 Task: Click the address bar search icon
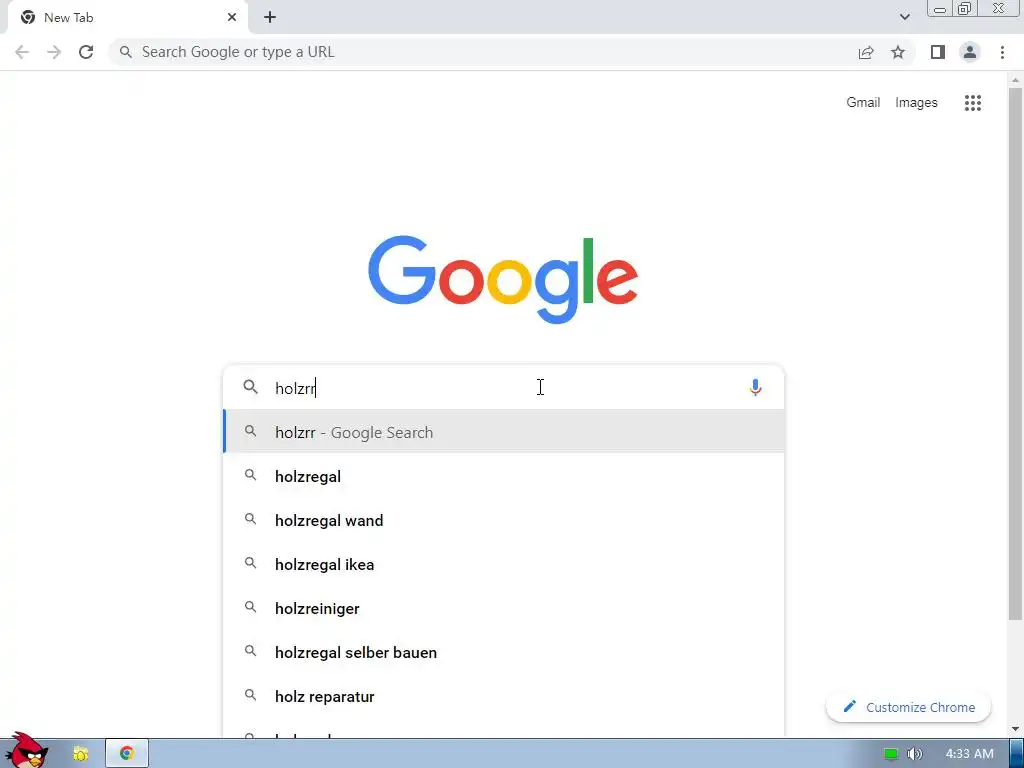(126, 52)
